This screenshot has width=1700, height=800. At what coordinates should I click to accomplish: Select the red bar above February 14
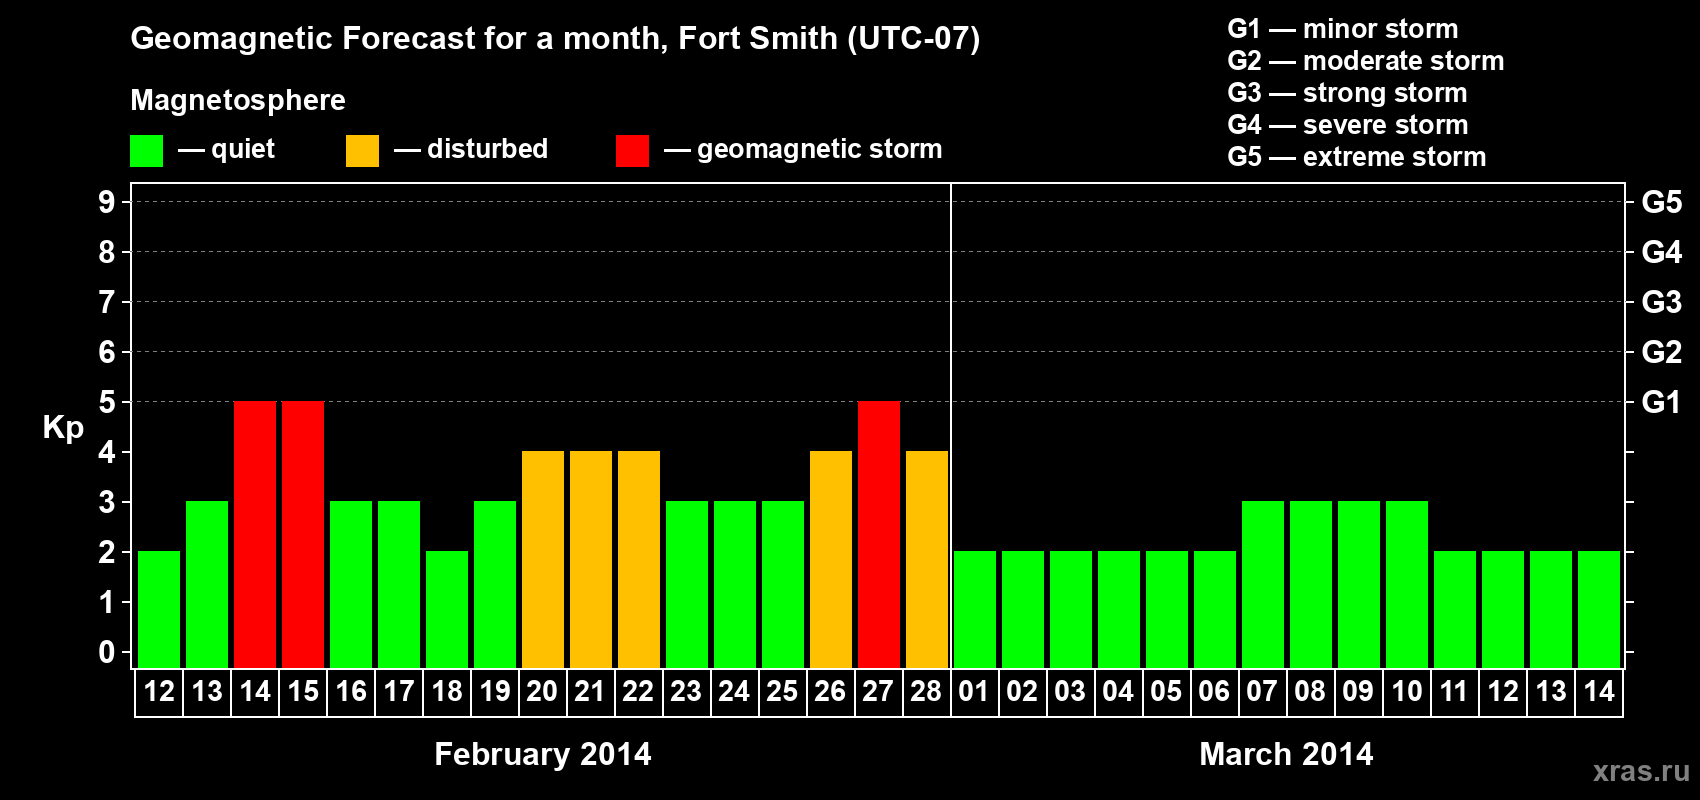tap(255, 534)
